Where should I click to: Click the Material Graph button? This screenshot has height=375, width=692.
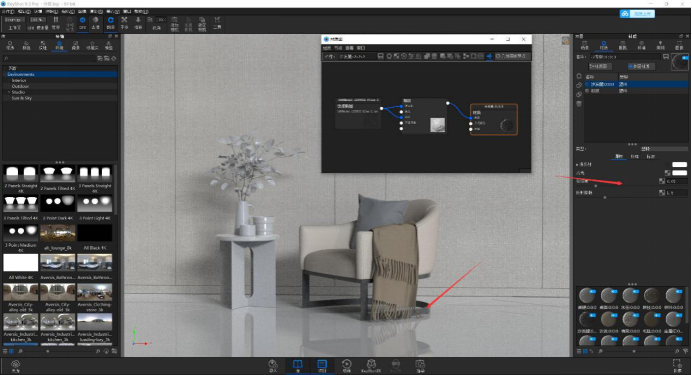pyautogui.click(x=599, y=66)
